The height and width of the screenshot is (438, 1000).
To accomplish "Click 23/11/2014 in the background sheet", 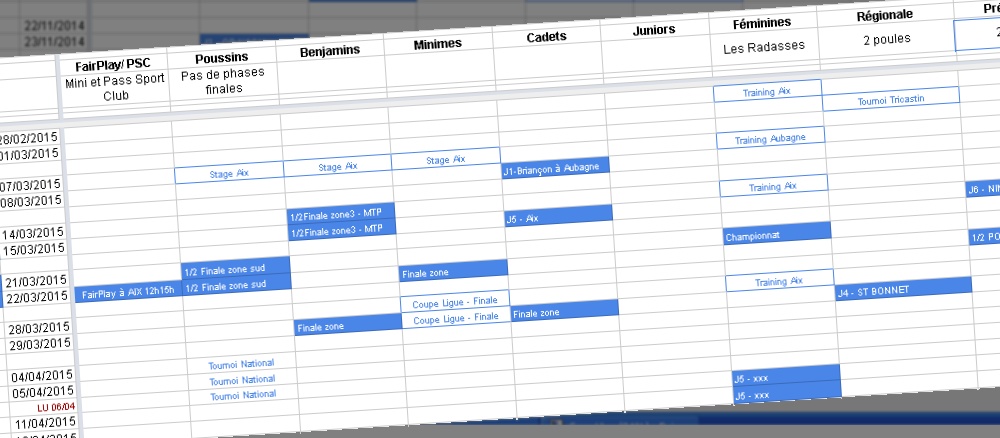I will 54,41.
